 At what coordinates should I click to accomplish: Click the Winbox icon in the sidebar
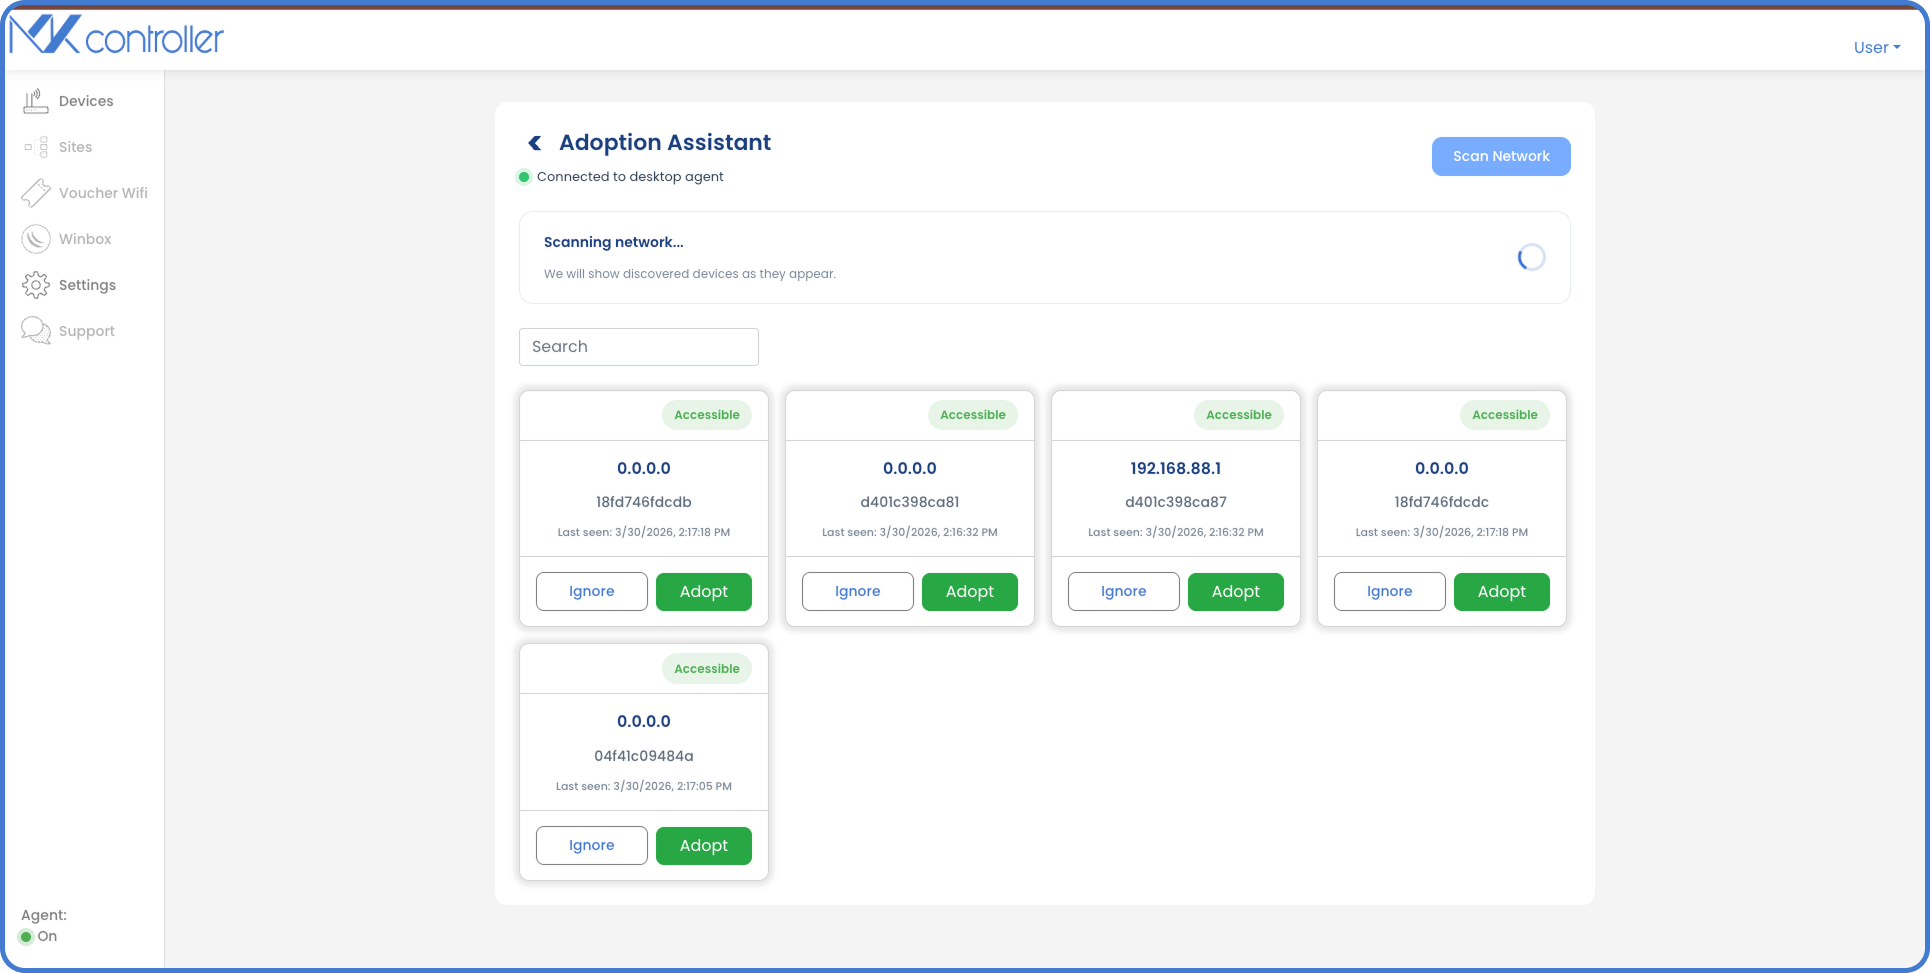click(36, 238)
